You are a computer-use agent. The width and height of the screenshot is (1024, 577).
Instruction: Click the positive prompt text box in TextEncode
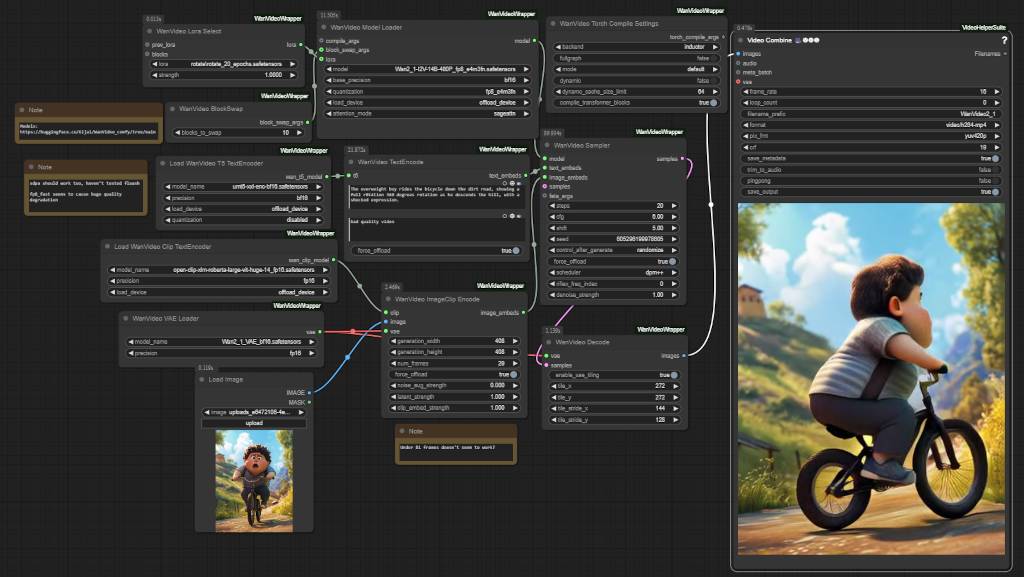point(436,198)
